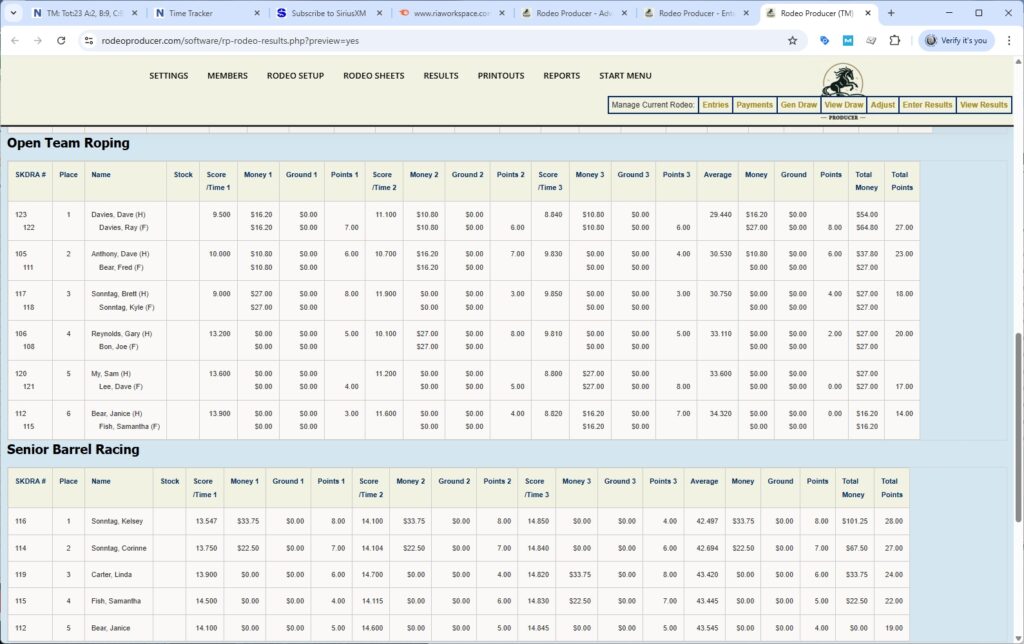Viewport: 1024px width, 644px height.
Task: Click the blue M extension icon
Action: pyautogui.click(x=848, y=40)
